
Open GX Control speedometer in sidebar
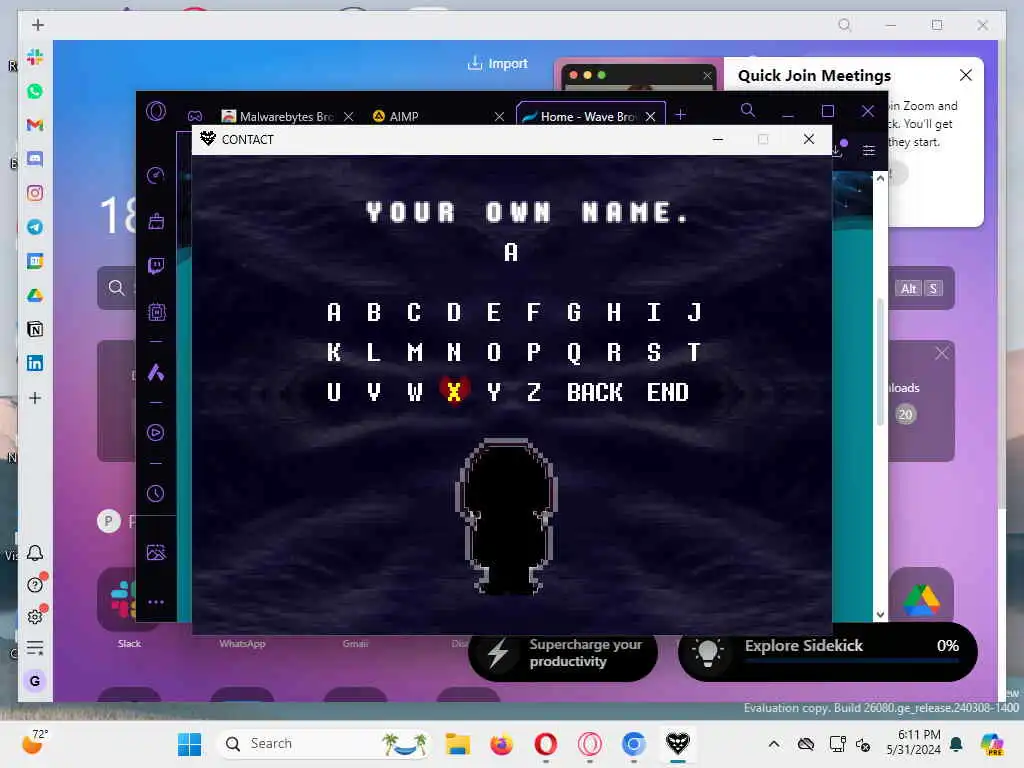155,175
